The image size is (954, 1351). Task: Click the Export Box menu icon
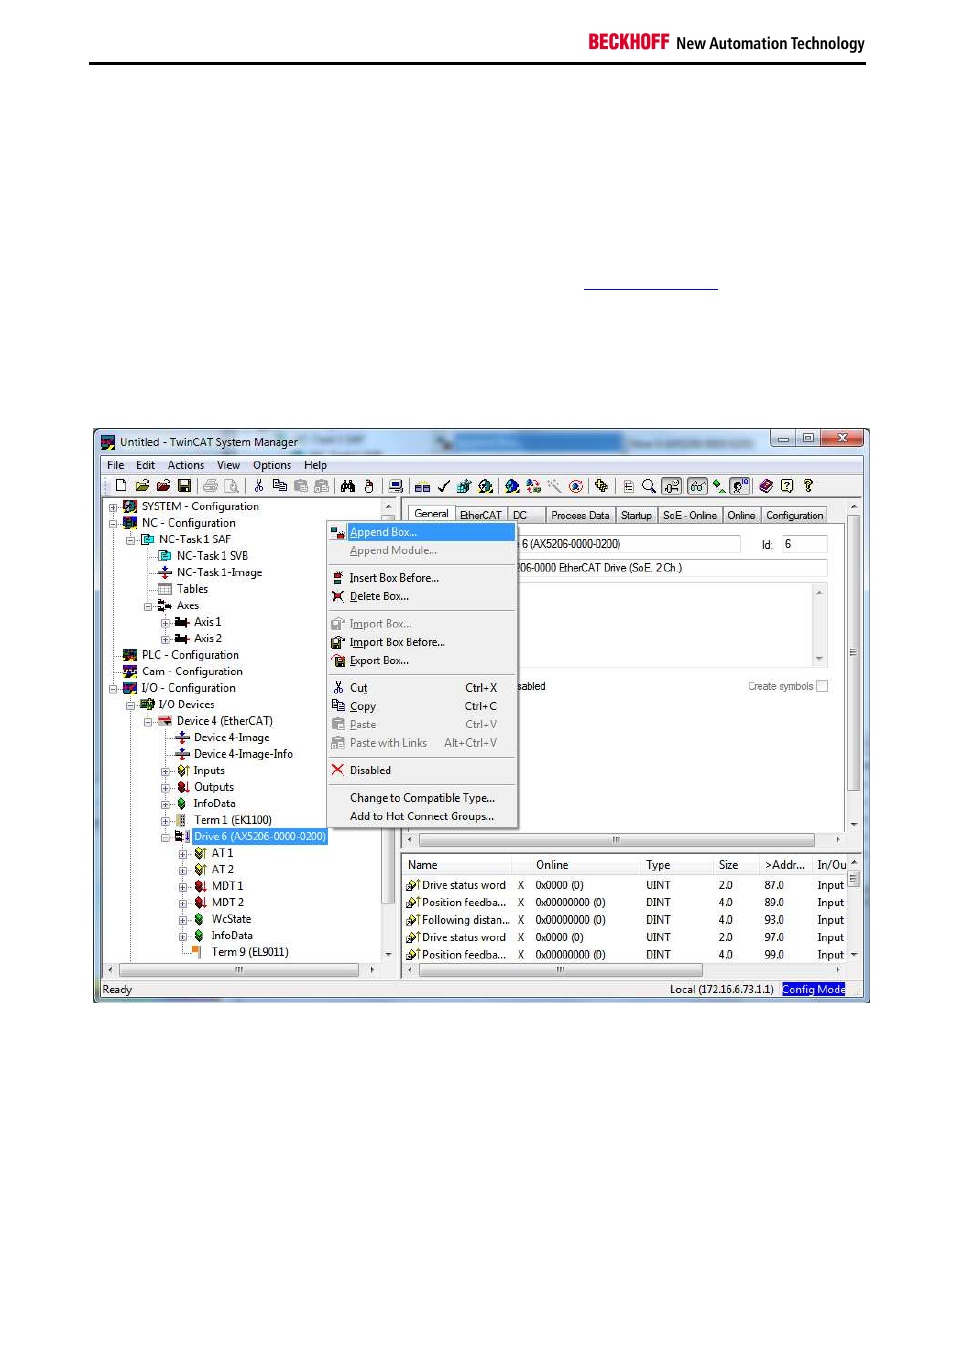tap(338, 661)
